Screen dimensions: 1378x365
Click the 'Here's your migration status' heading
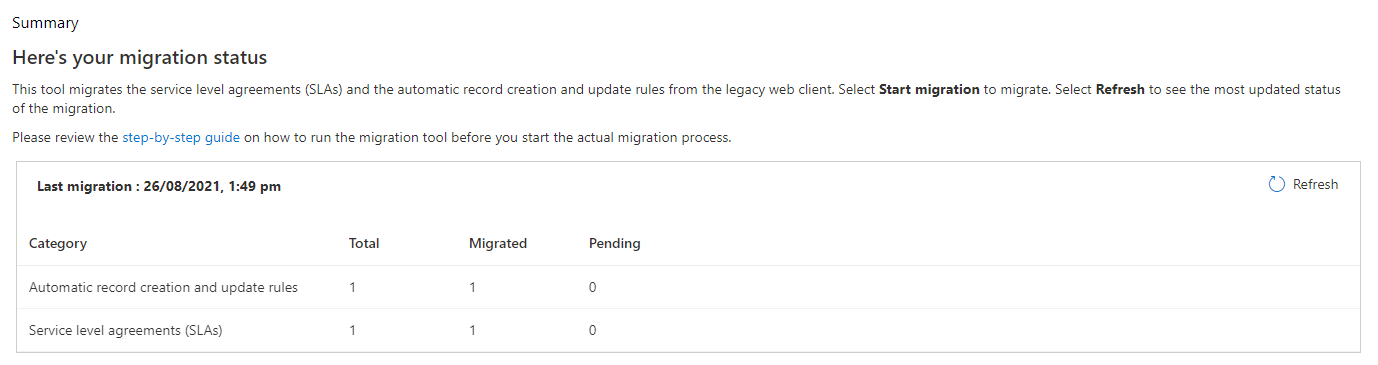(x=140, y=58)
